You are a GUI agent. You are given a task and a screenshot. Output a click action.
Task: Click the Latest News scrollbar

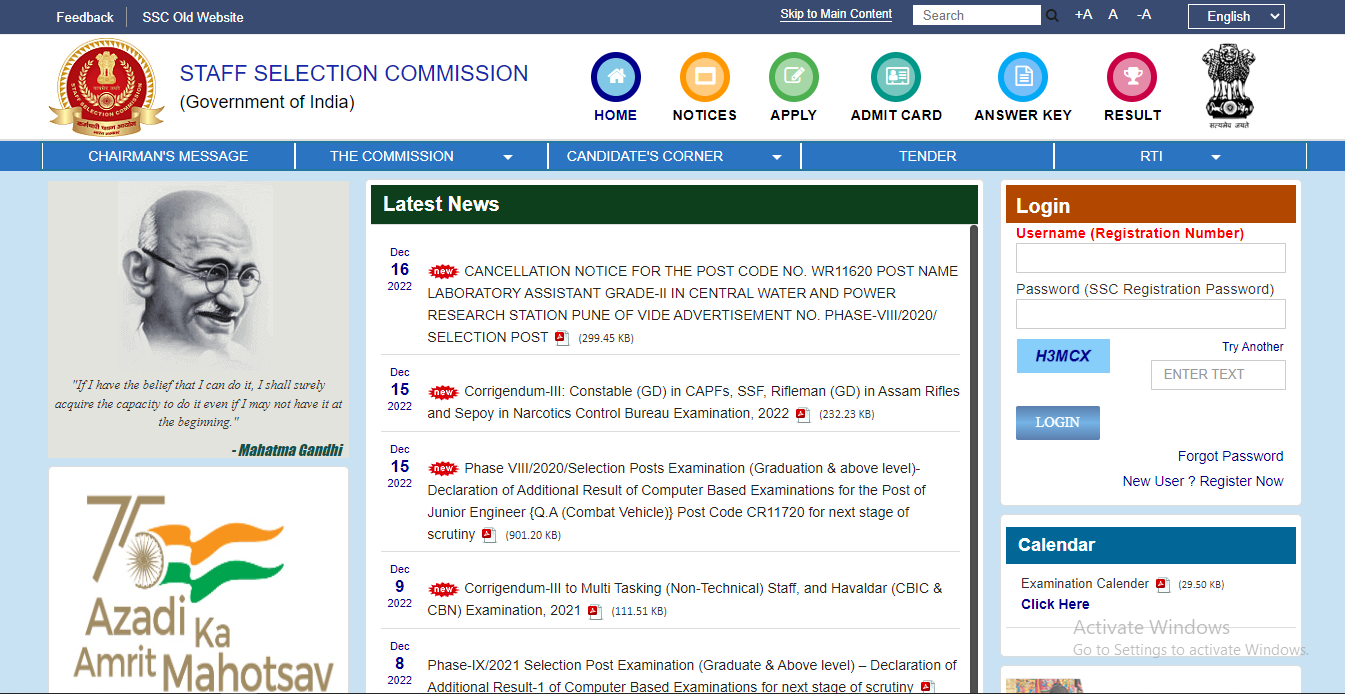(x=974, y=459)
